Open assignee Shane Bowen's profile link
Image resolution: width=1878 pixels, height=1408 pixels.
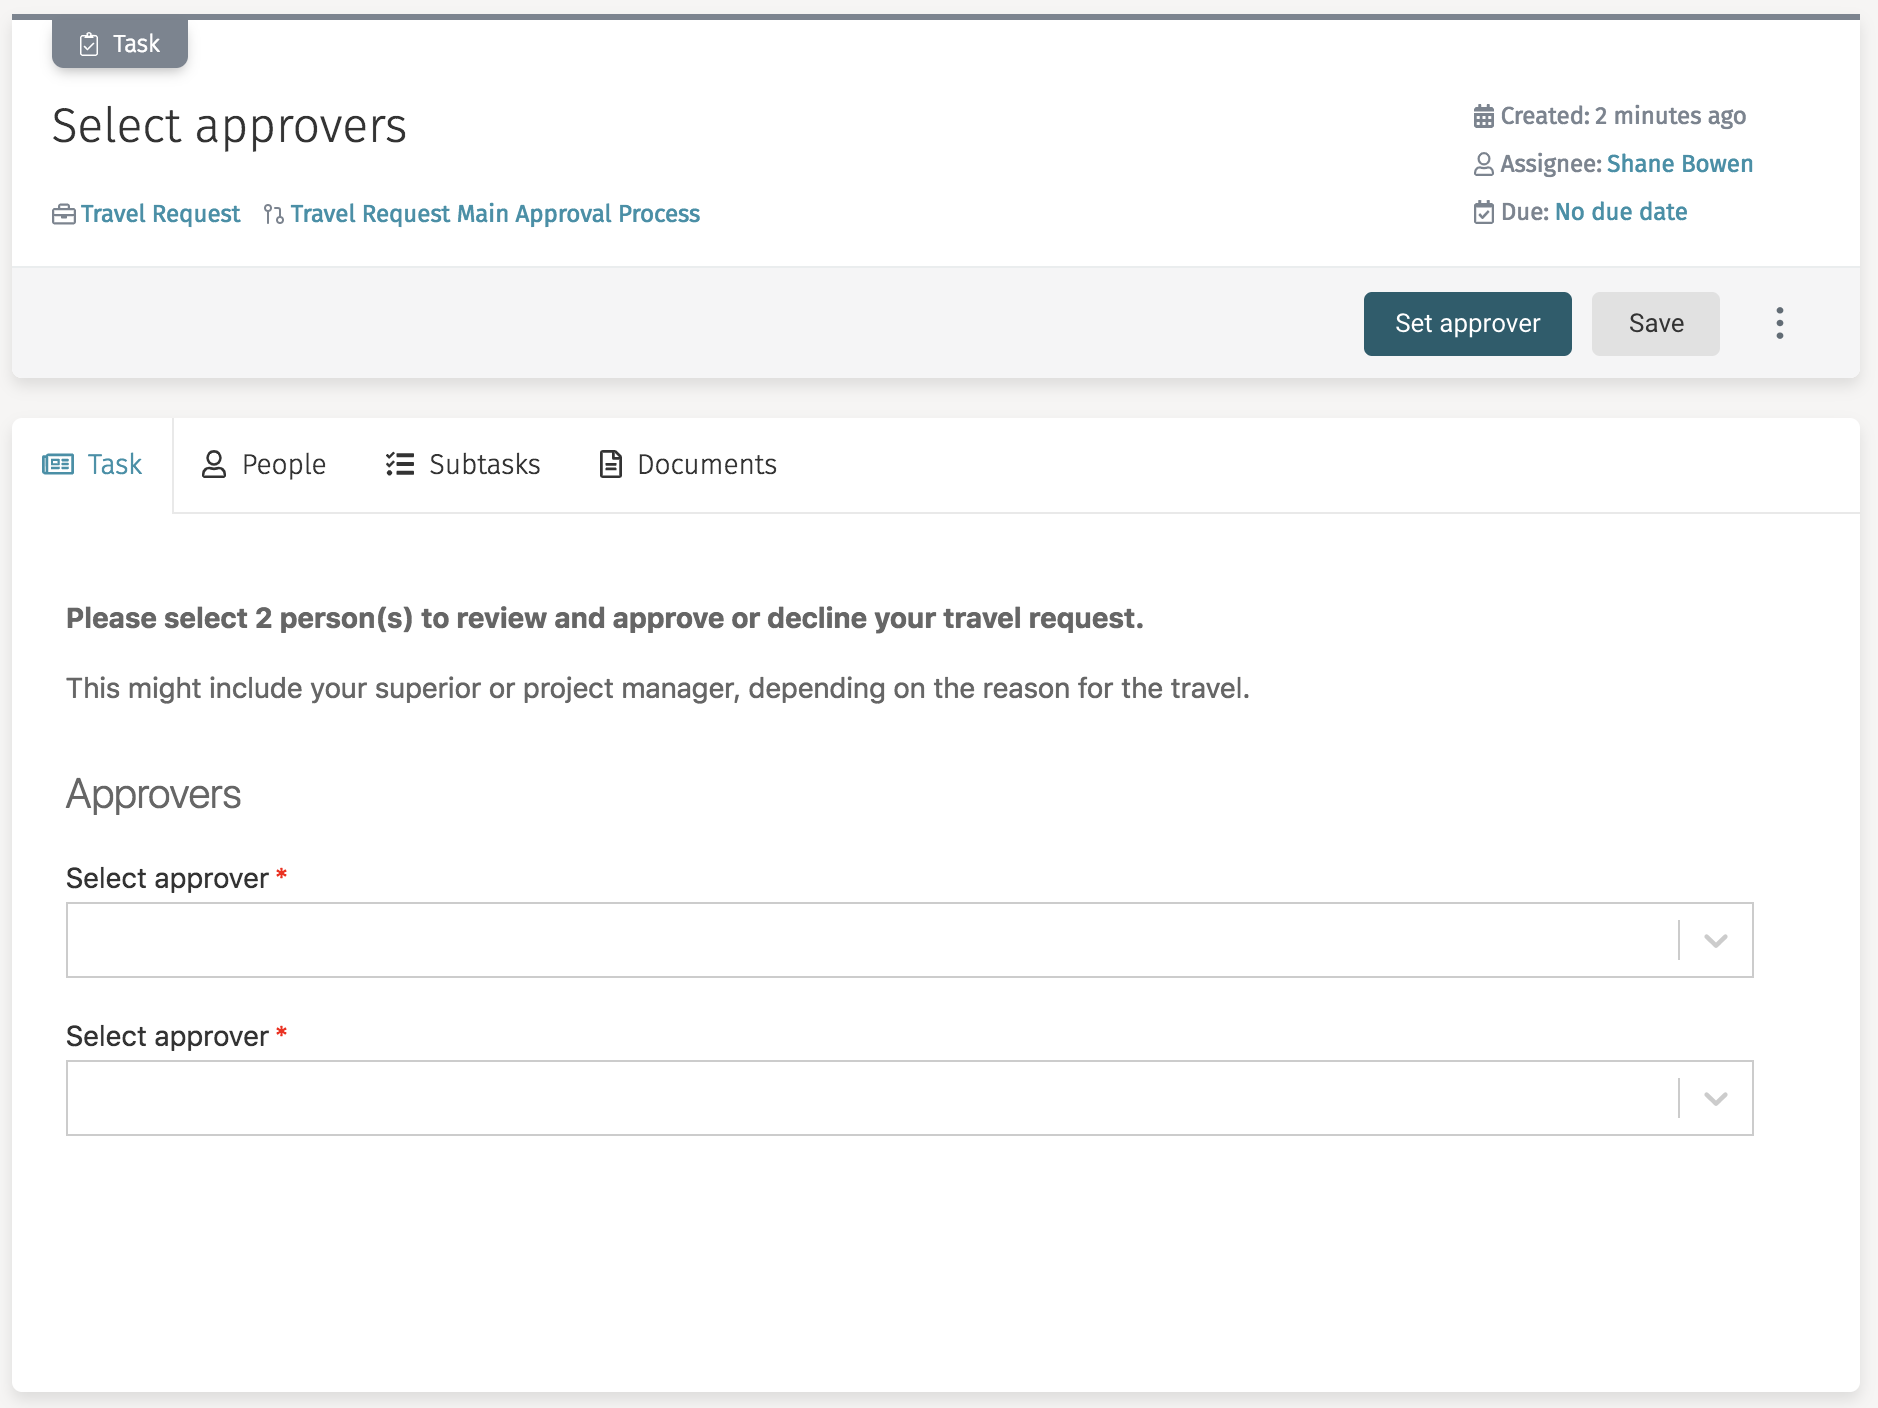(x=1679, y=163)
